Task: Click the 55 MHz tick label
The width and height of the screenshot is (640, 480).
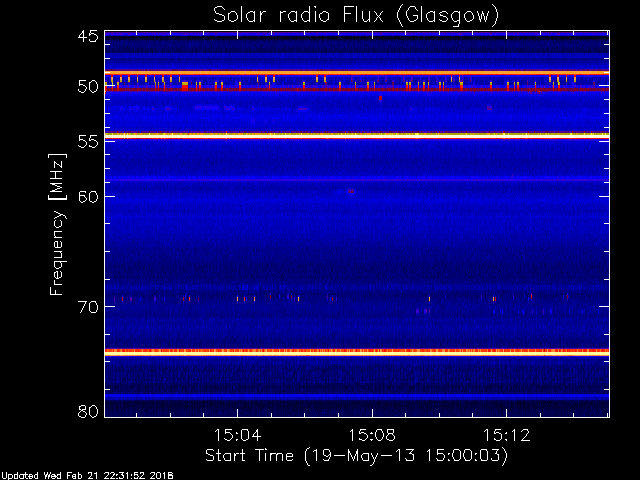Action: 87,141
